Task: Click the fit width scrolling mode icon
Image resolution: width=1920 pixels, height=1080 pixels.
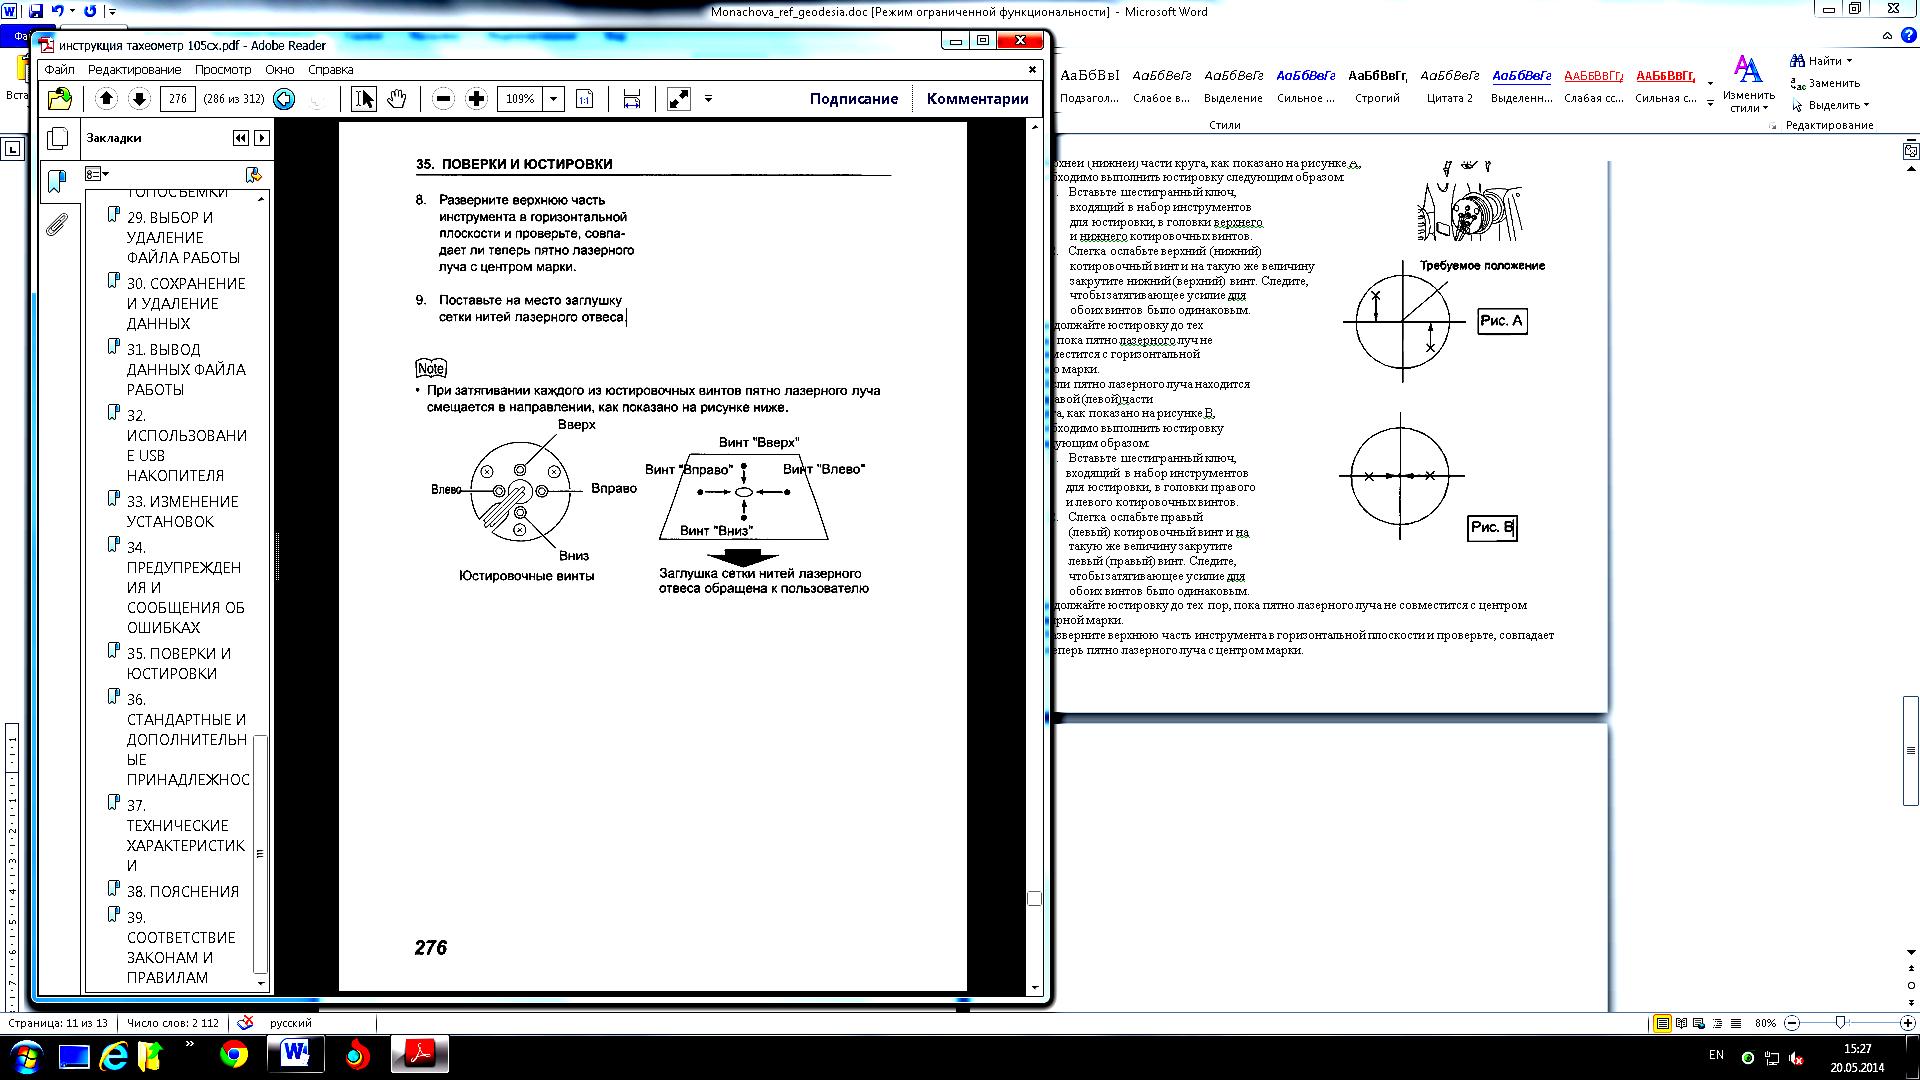Action: 632,98
